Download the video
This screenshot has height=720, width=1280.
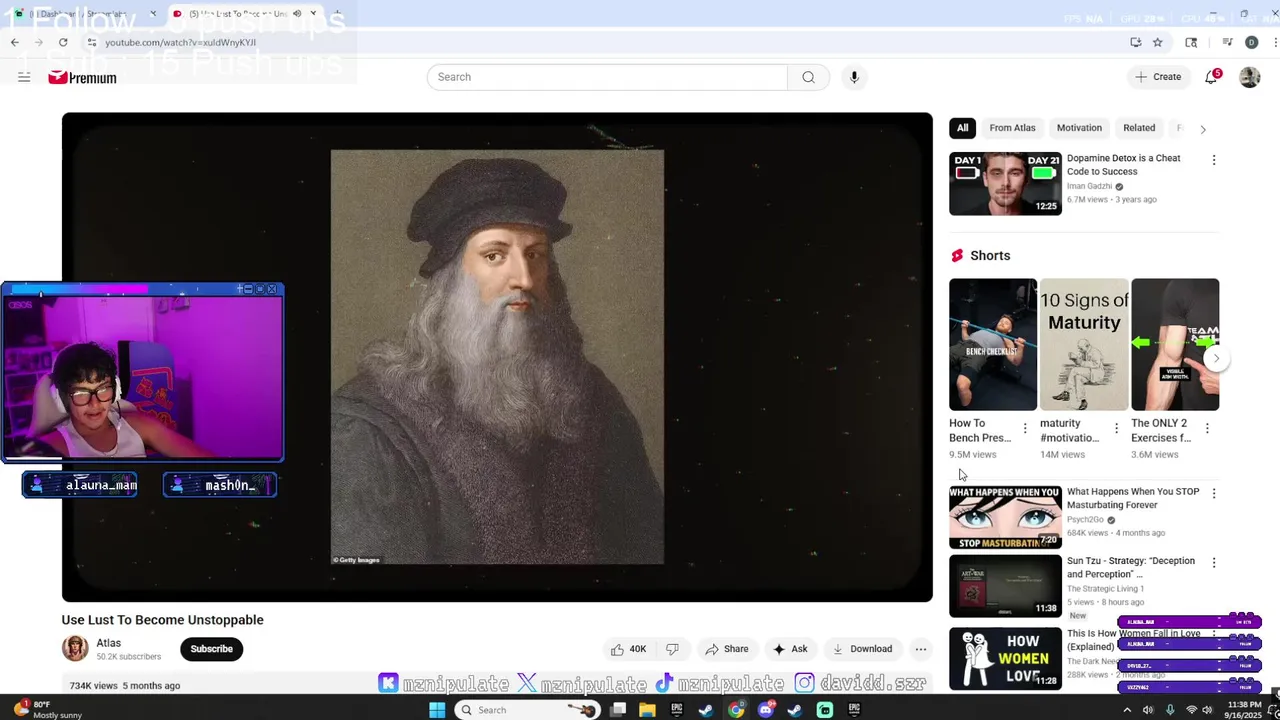[x=862, y=649]
